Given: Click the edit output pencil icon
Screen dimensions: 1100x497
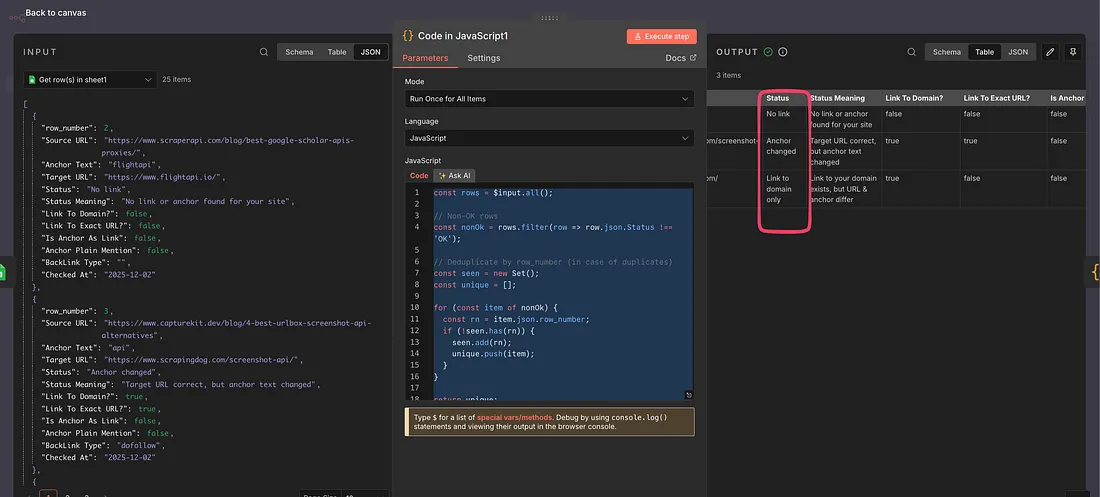Looking at the screenshot, I should (1049, 52).
